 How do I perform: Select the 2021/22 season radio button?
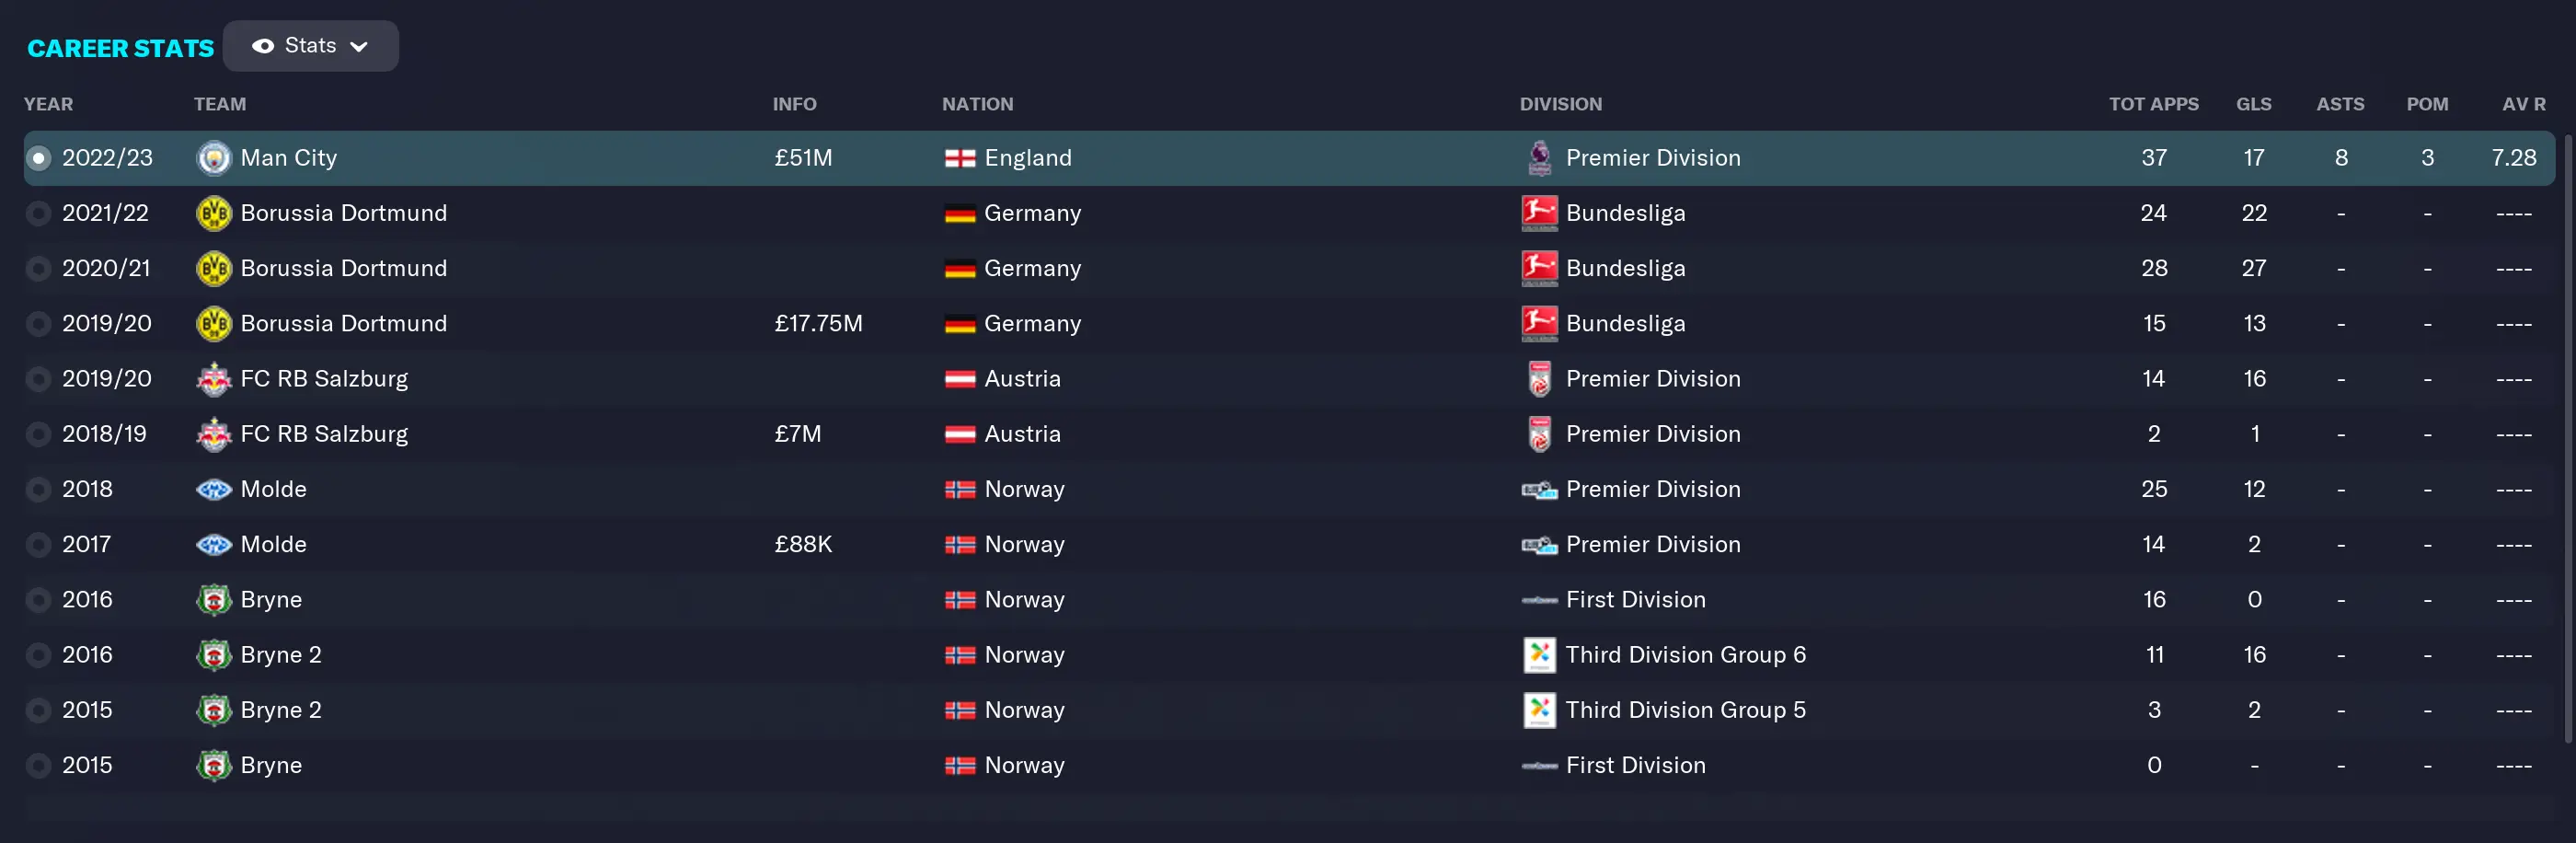point(38,213)
